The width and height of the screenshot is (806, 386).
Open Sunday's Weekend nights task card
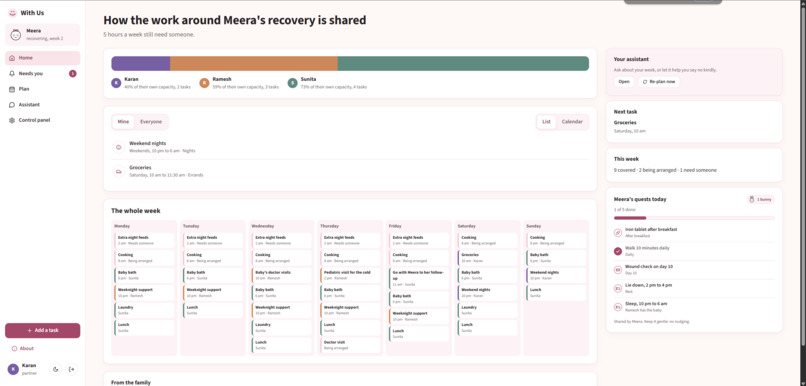coord(557,275)
